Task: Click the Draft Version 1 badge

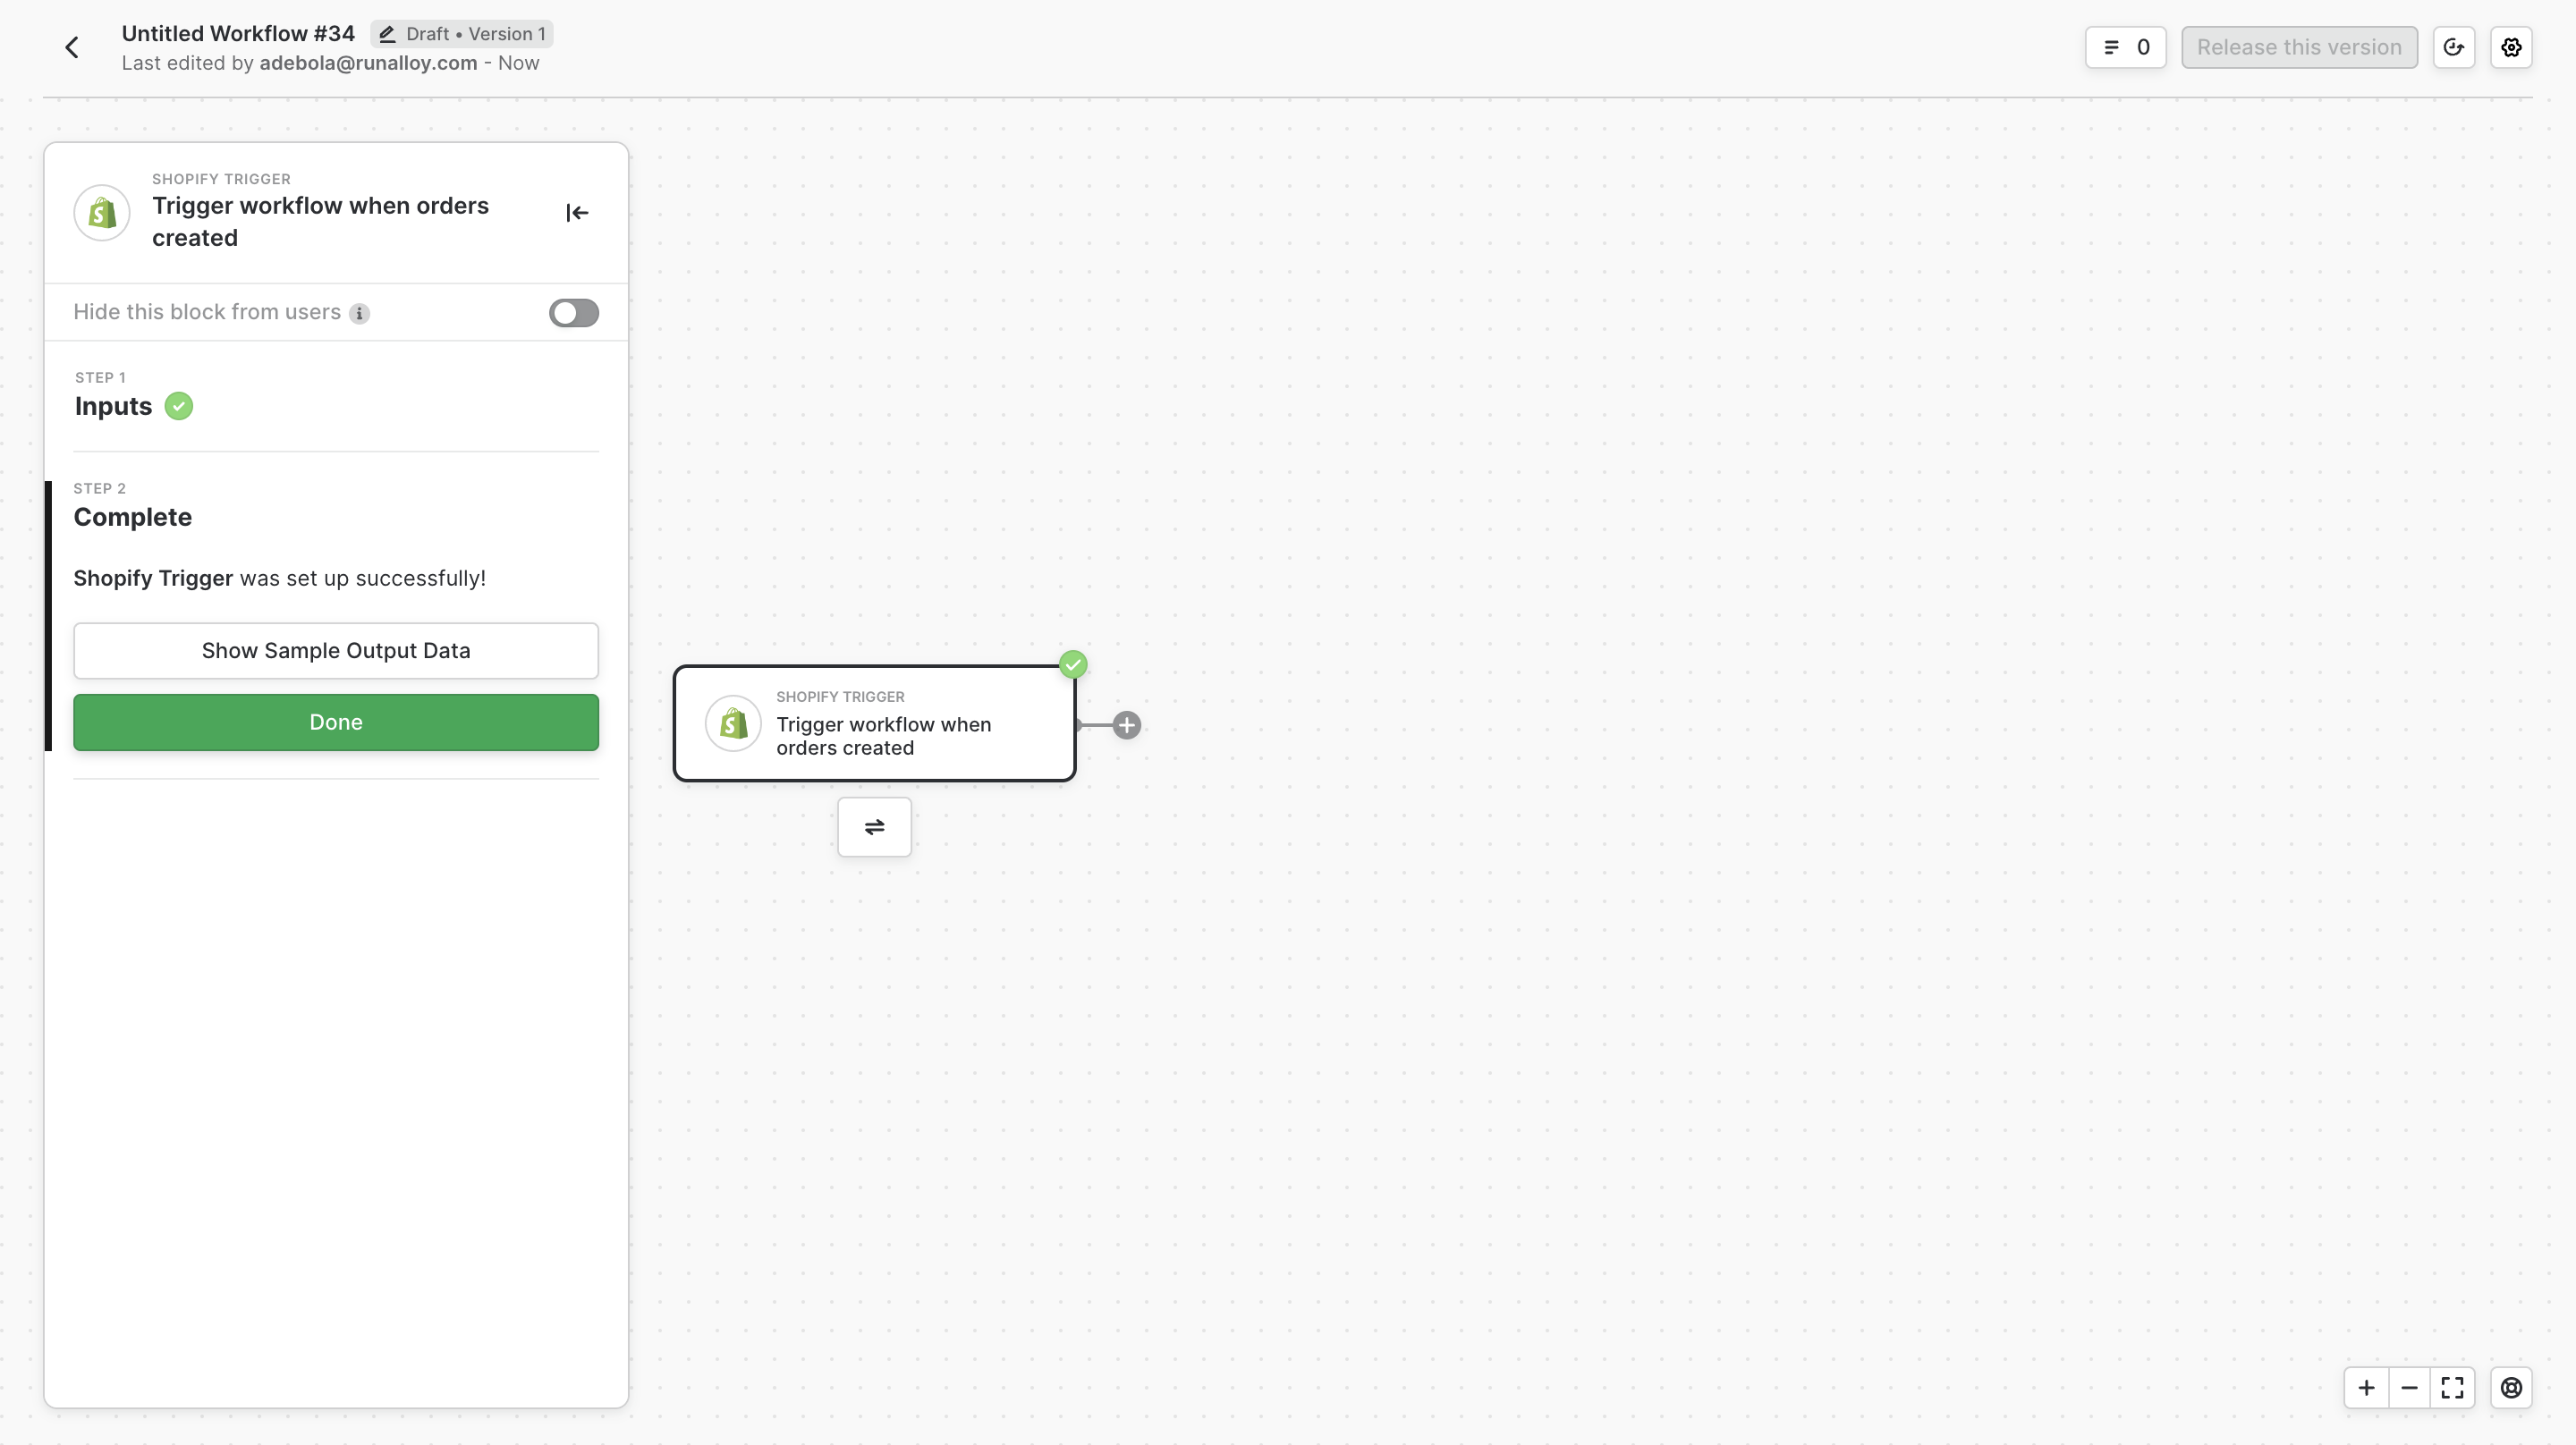Action: click(x=462, y=34)
